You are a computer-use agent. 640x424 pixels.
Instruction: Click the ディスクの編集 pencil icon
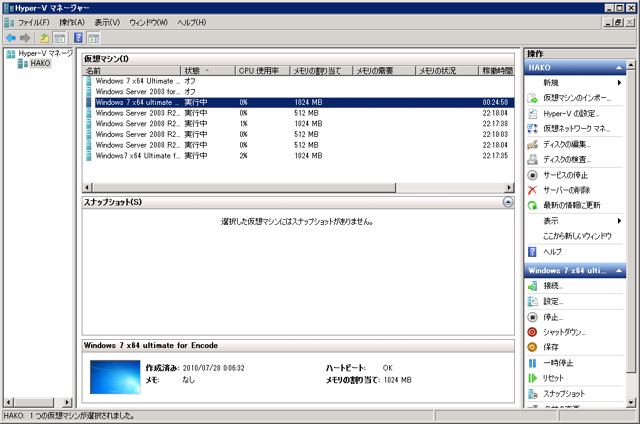(532, 144)
